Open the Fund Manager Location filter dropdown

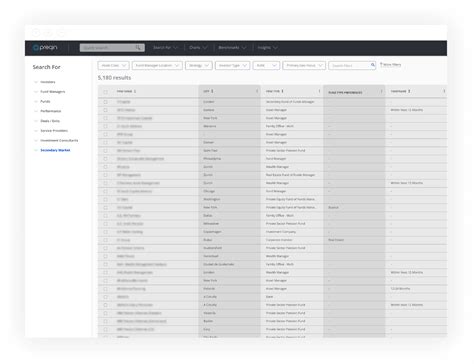point(157,65)
